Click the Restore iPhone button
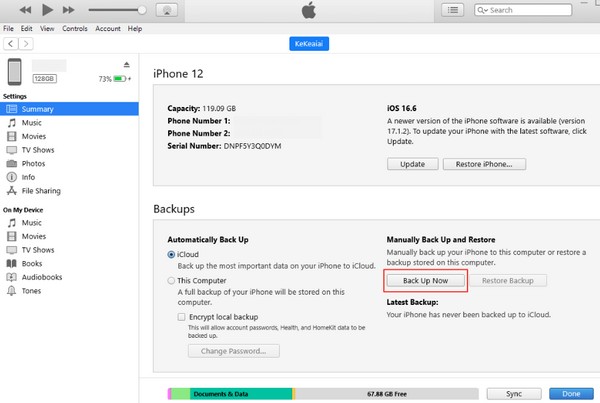 point(484,164)
